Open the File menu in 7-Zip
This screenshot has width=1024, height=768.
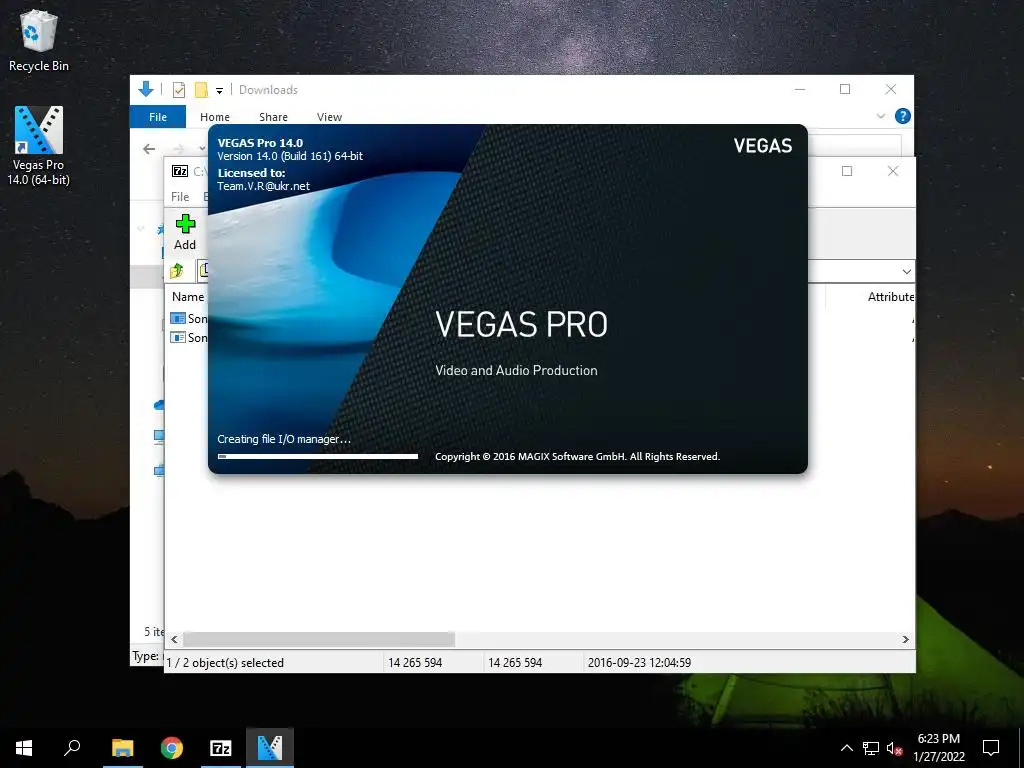[x=180, y=197]
